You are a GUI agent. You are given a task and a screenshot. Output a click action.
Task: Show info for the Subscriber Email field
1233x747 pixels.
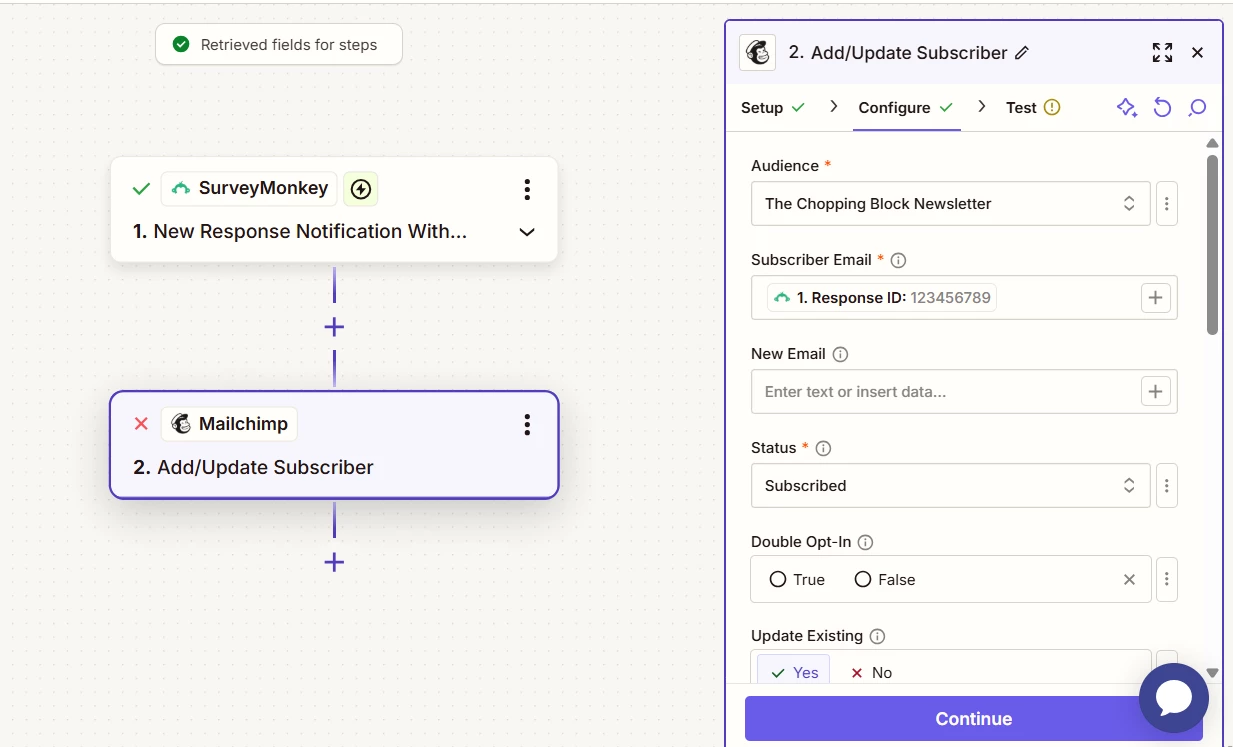coord(898,260)
